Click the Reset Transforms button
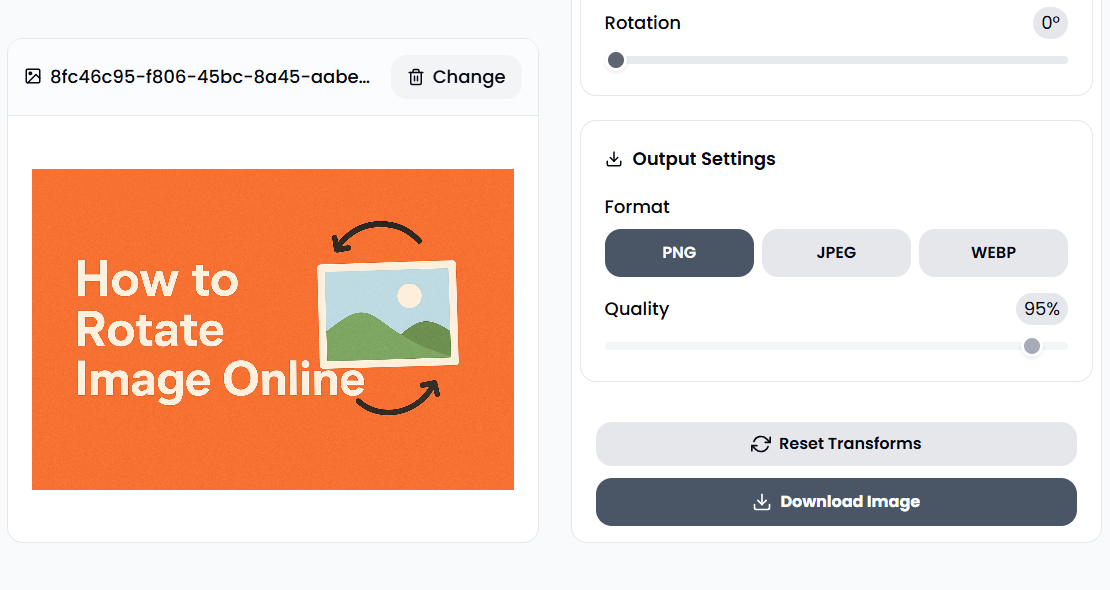Viewport: 1110px width, 590px height. tap(836, 443)
